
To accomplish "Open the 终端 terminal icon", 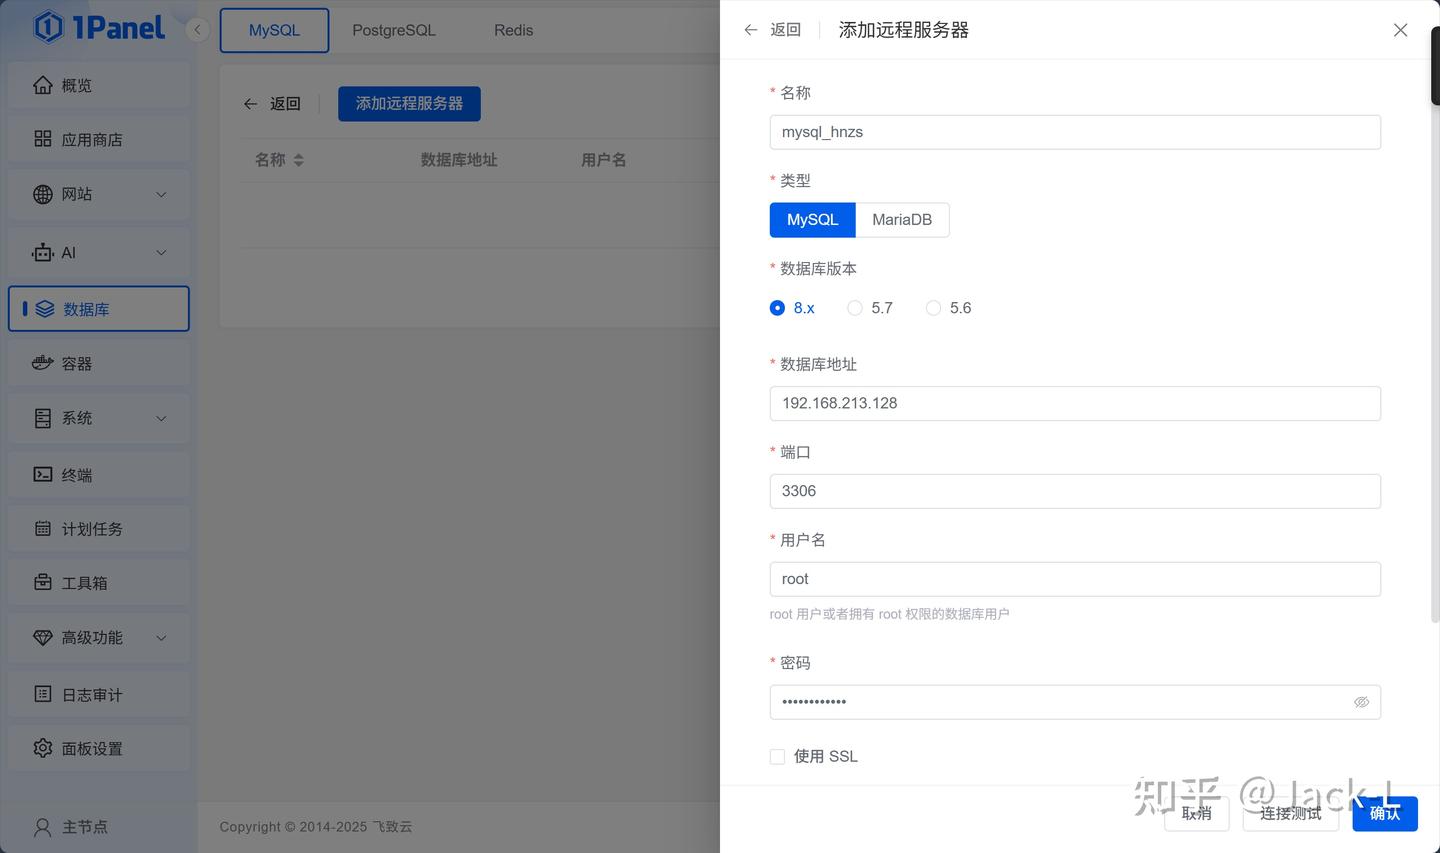I will click(43, 475).
